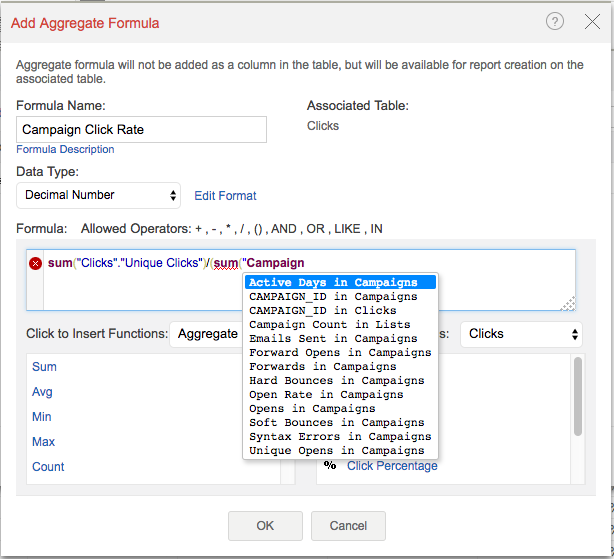Viewport: 614px width, 559px height.
Task: Open the Data Type dropdown
Action: (98, 195)
